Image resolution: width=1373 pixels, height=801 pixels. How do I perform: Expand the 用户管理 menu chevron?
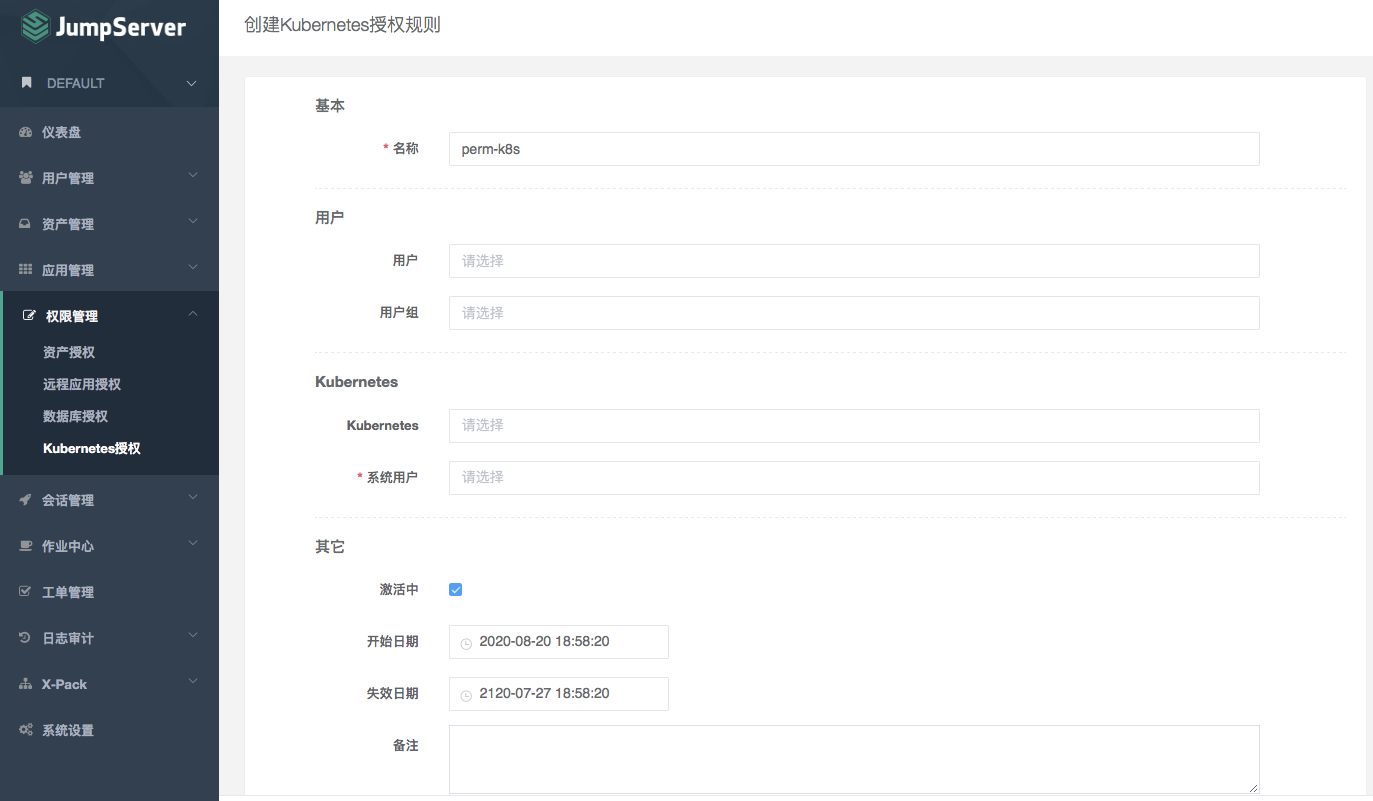(x=193, y=176)
